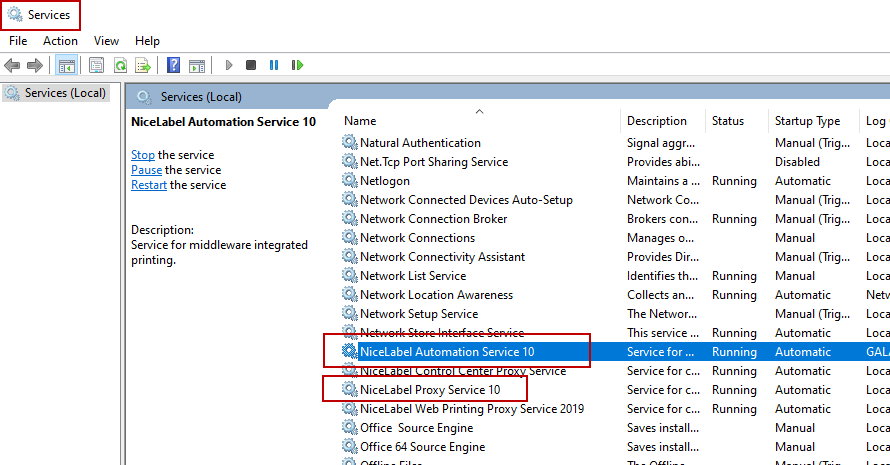Click the Restart the service link
The height and width of the screenshot is (465, 890).
click(x=149, y=185)
